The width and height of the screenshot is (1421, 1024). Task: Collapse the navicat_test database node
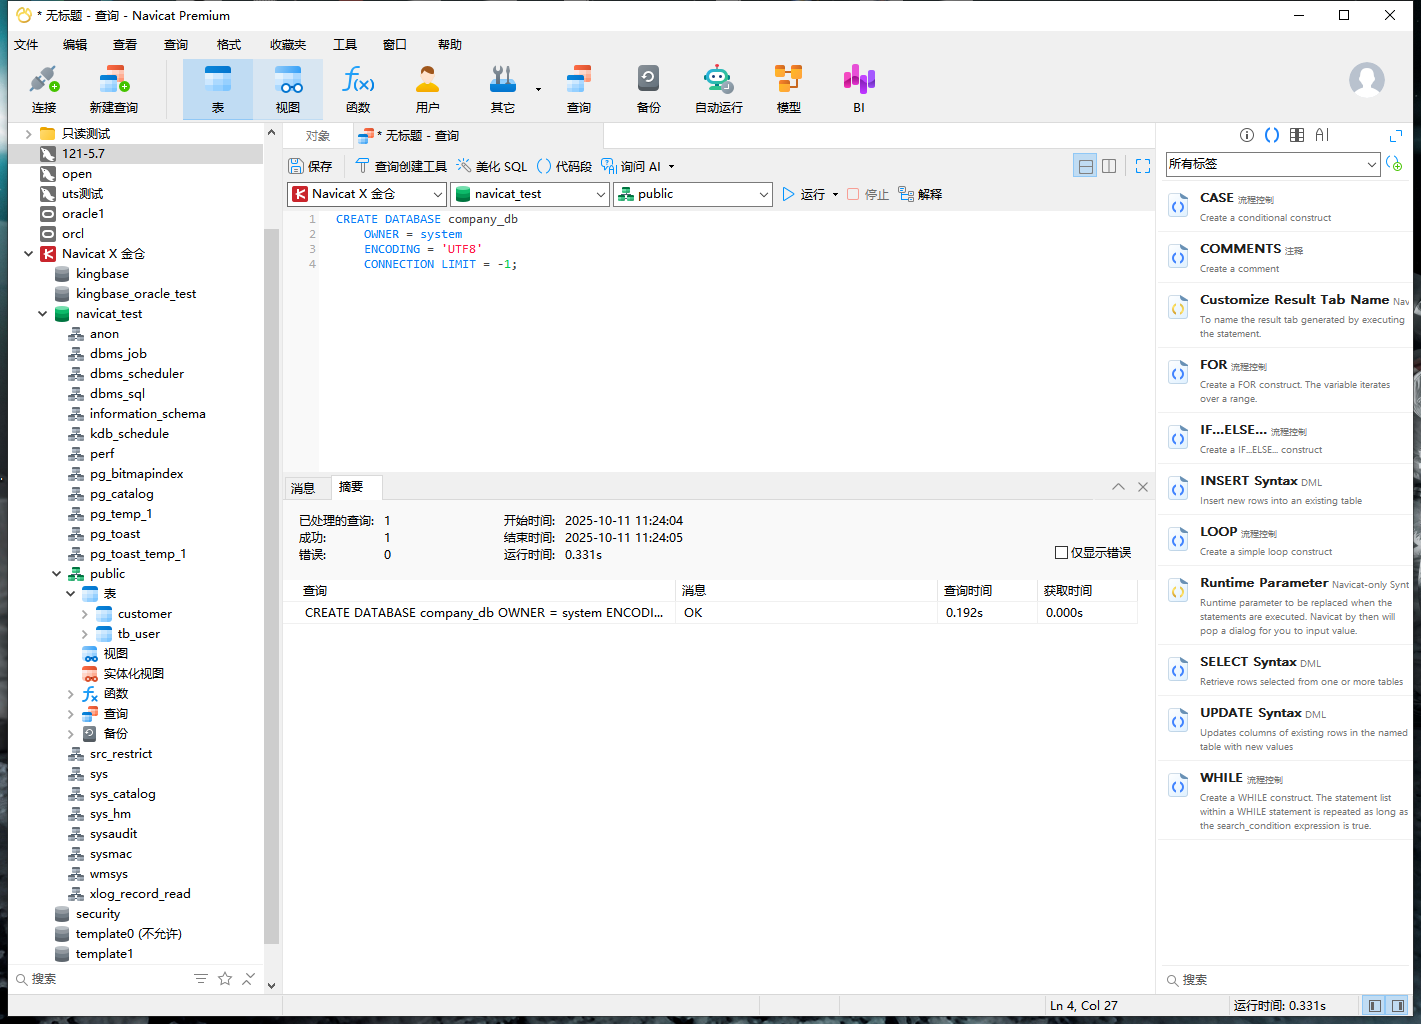click(x=42, y=314)
